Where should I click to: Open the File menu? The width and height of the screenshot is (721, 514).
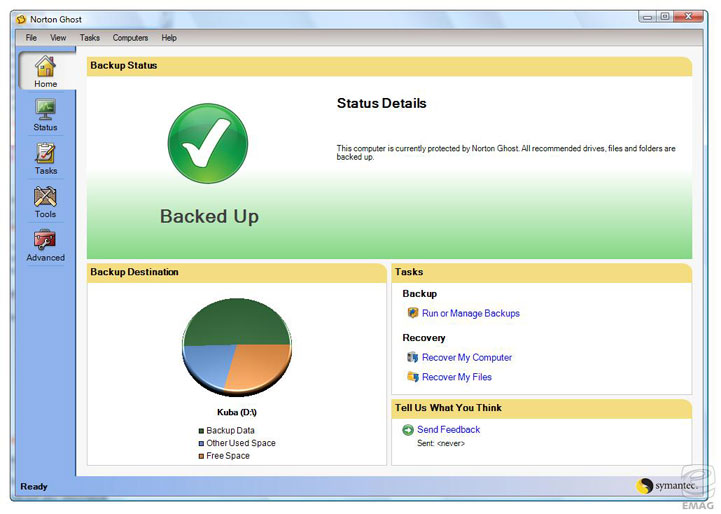31,38
